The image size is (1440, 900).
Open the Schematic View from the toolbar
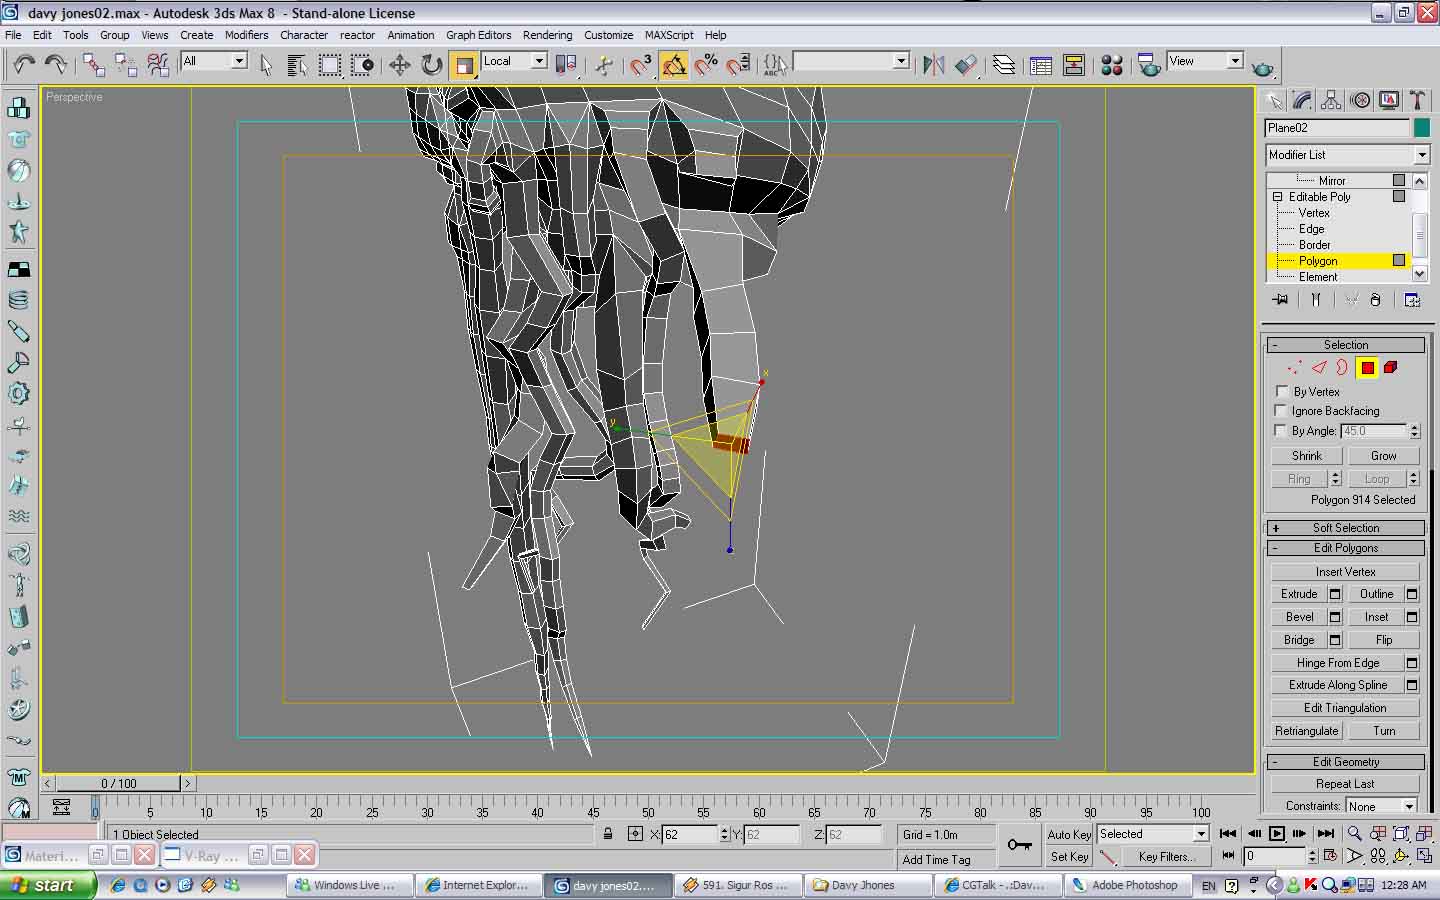1074,65
